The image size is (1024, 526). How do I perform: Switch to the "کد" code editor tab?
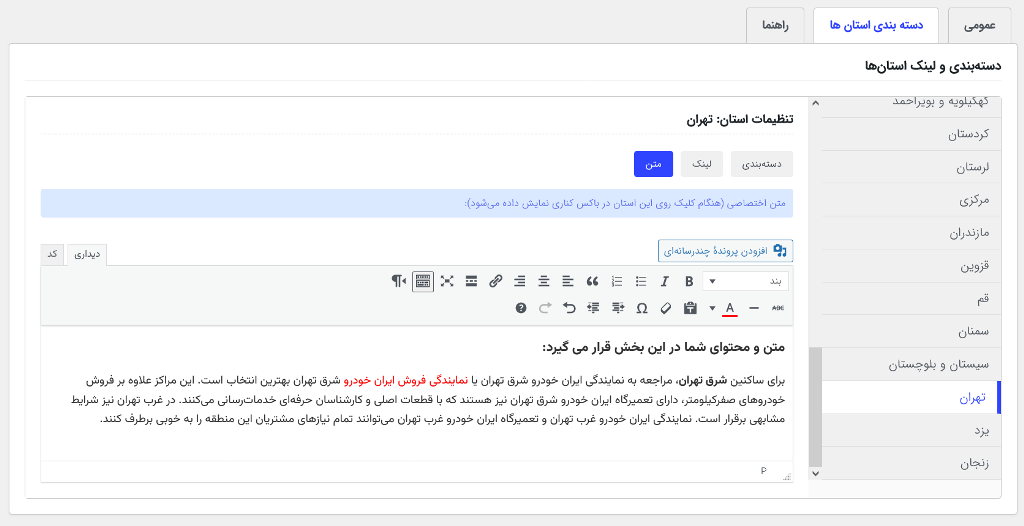click(53, 254)
